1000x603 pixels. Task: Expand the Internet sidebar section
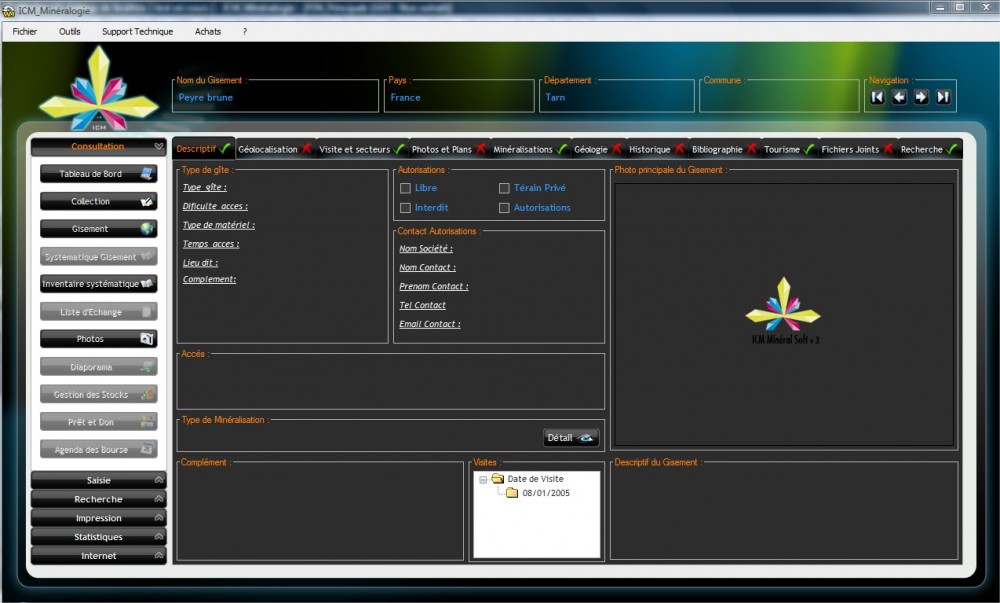coord(99,556)
